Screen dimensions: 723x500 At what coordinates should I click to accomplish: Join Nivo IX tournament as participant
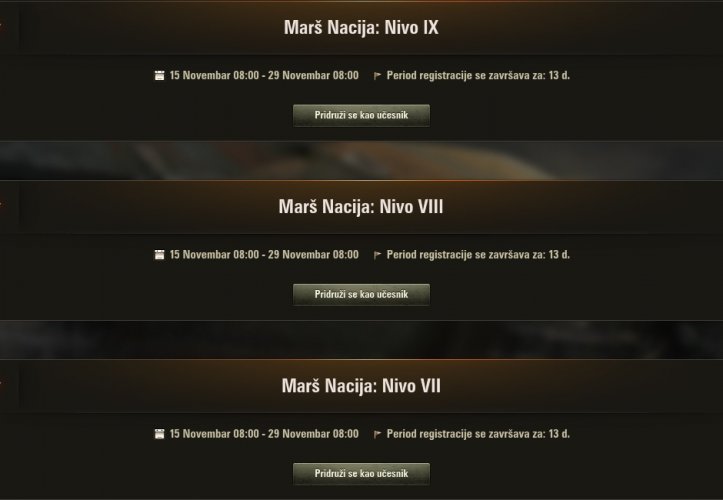click(x=362, y=115)
